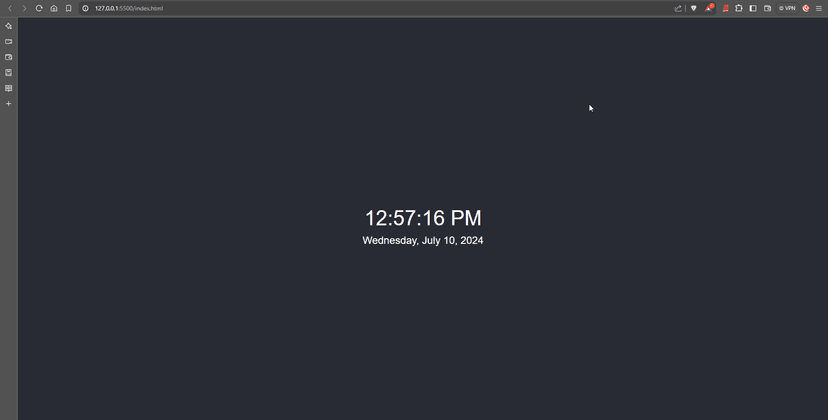The image size is (828, 420).
Task: Open Leo AI assistant in the sidebar
Action: [8, 26]
